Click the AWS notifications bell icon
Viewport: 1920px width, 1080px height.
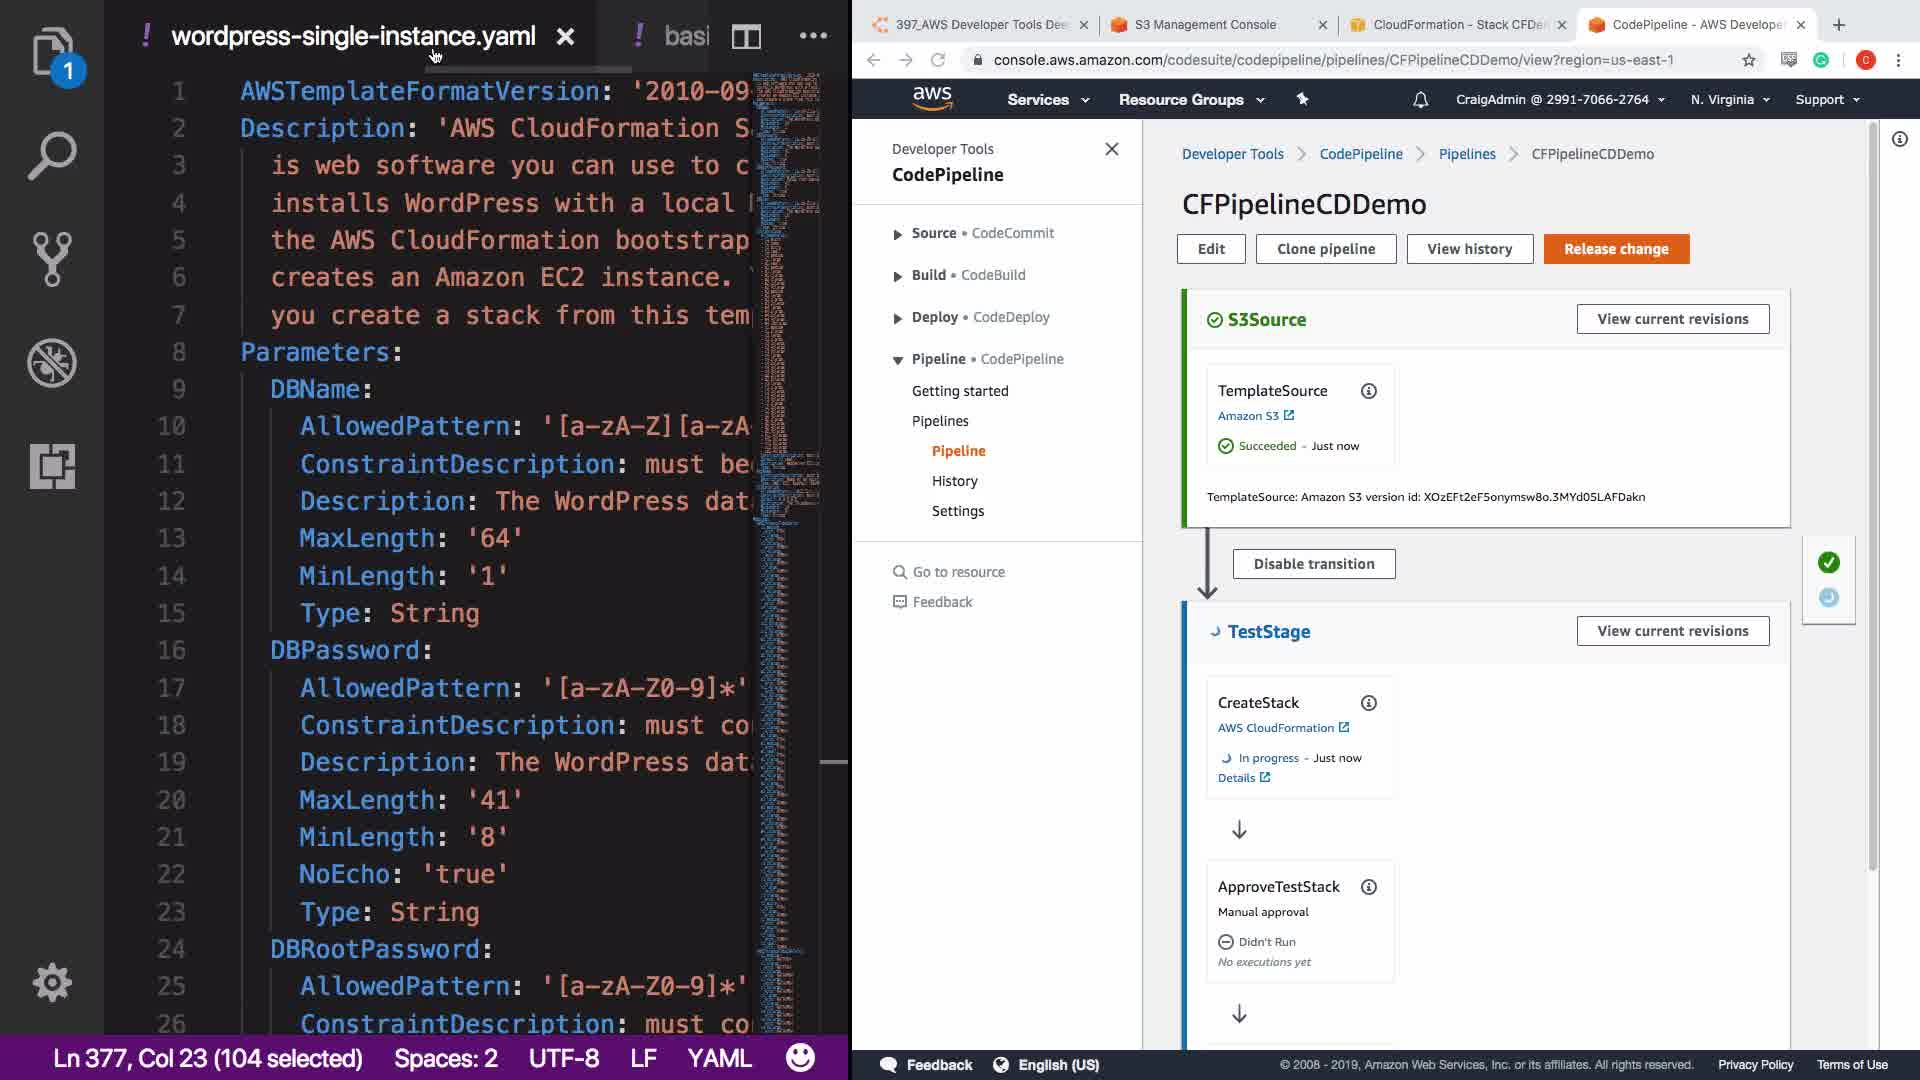1420,100
